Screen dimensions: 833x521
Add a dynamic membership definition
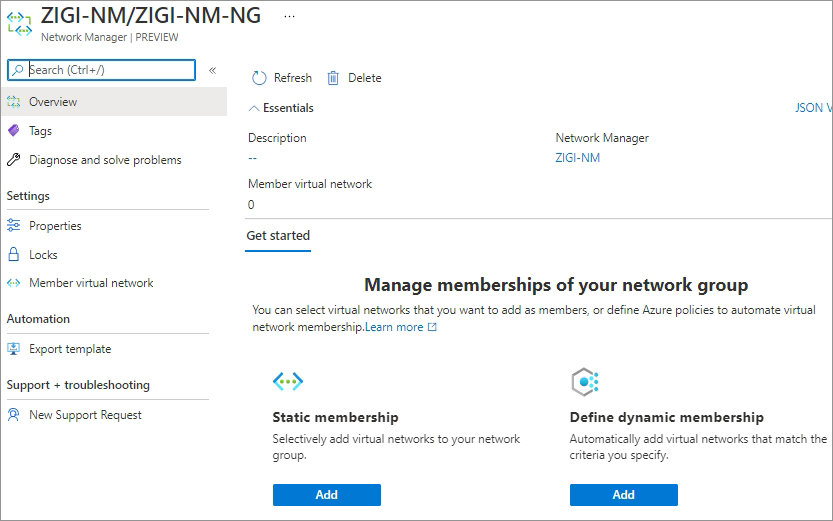[623, 495]
